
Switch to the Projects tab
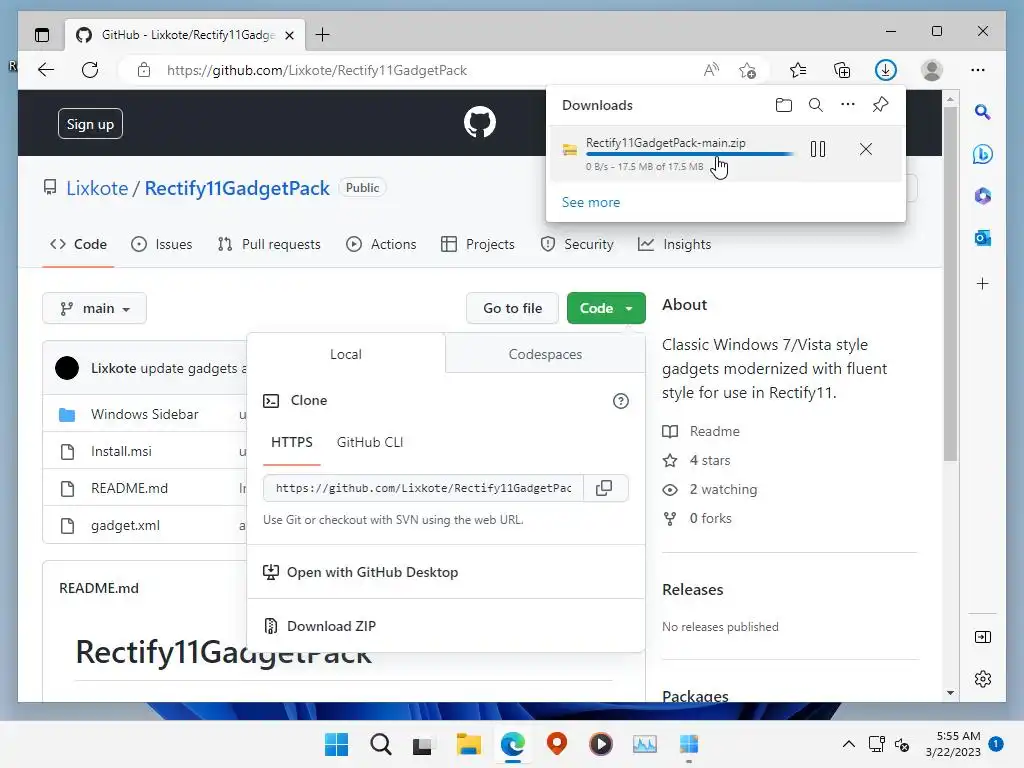click(478, 244)
